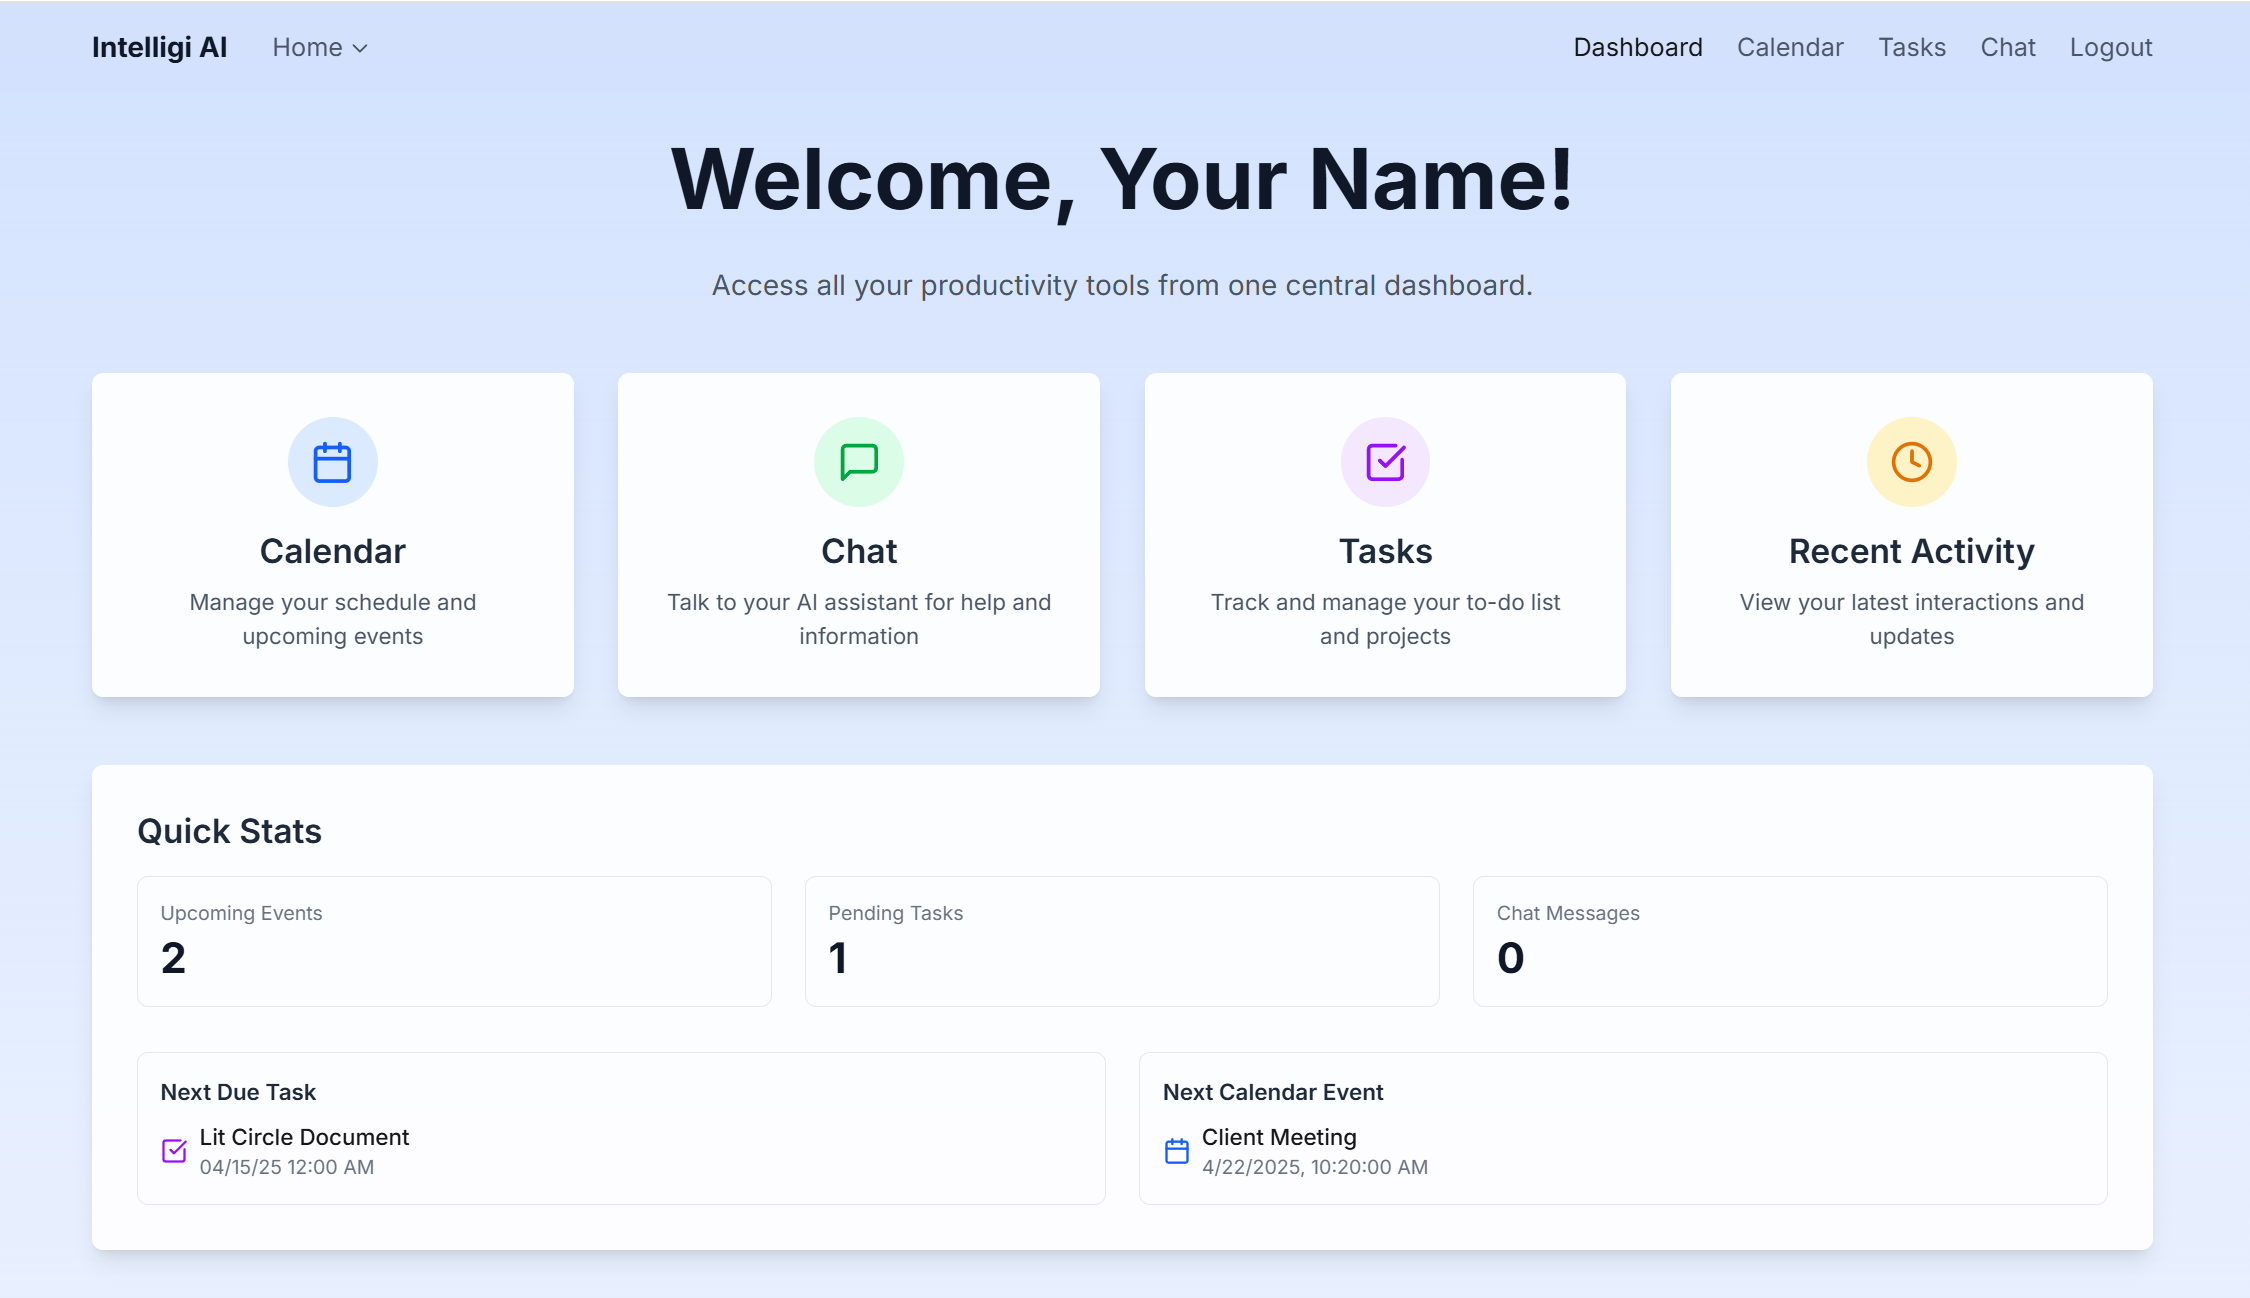Click the Upcoming Events stat box

(x=454, y=941)
